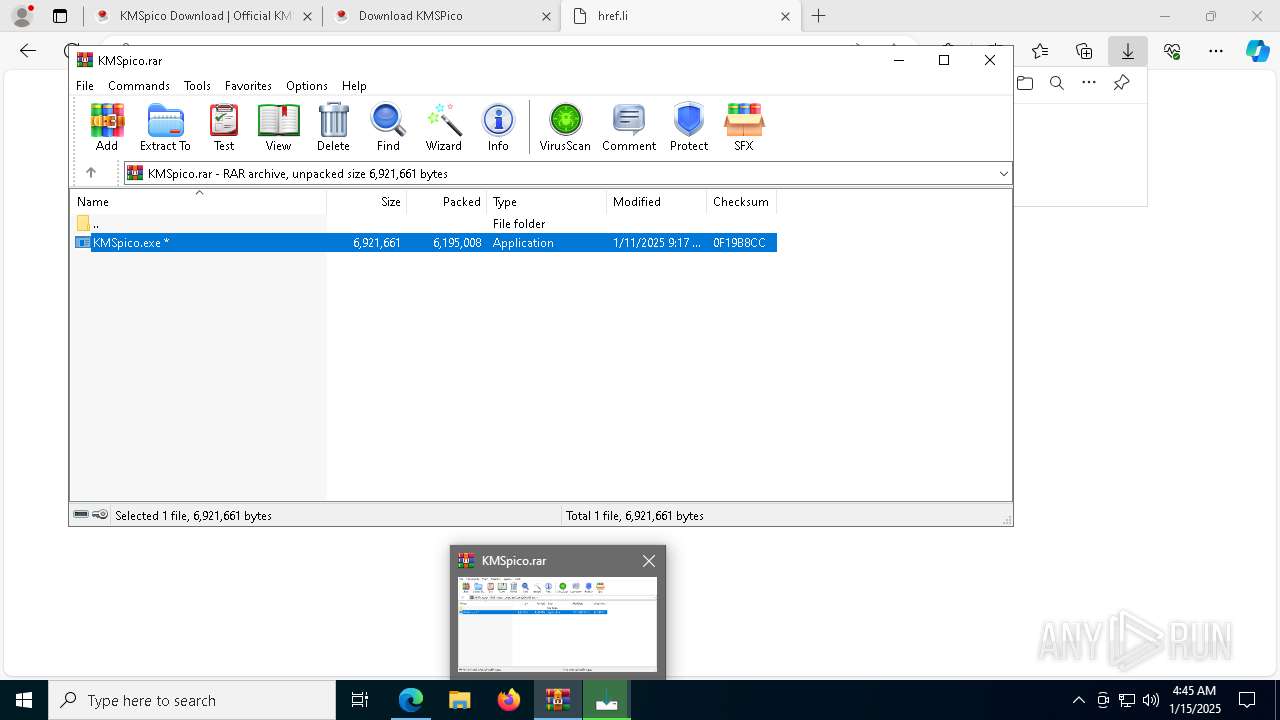Click the Extract To toolbar icon

tap(165, 127)
